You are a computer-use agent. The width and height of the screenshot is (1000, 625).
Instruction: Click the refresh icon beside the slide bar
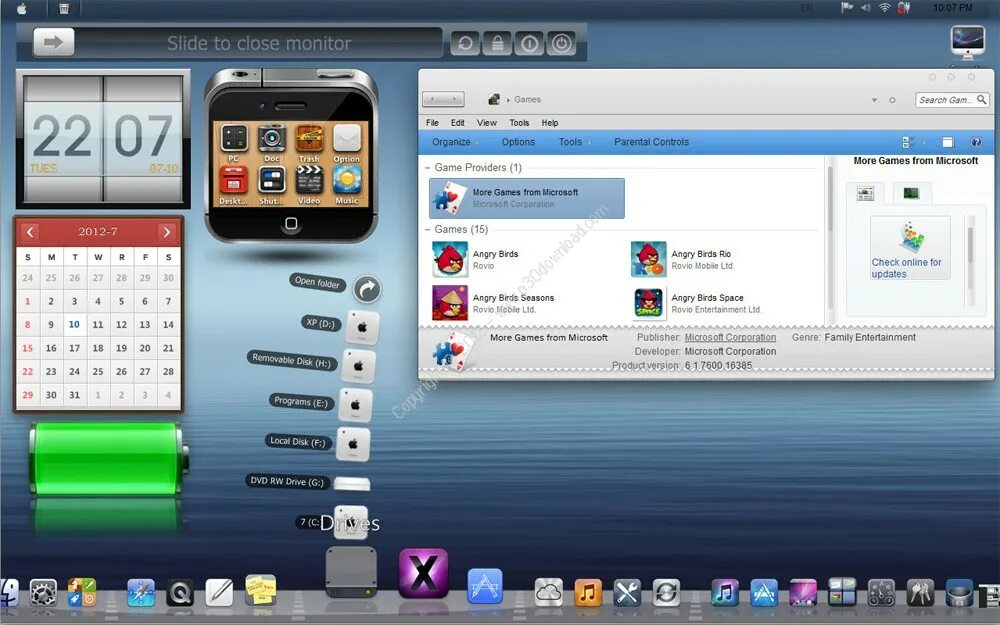pyautogui.click(x=465, y=43)
